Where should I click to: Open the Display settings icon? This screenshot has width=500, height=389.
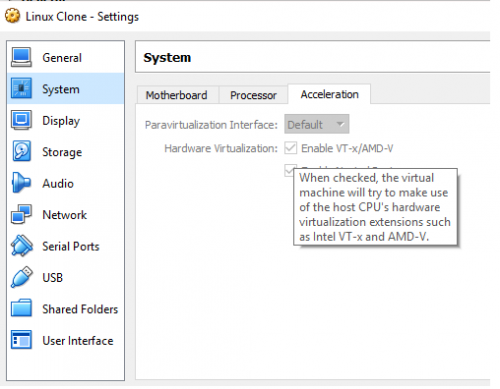[21, 120]
